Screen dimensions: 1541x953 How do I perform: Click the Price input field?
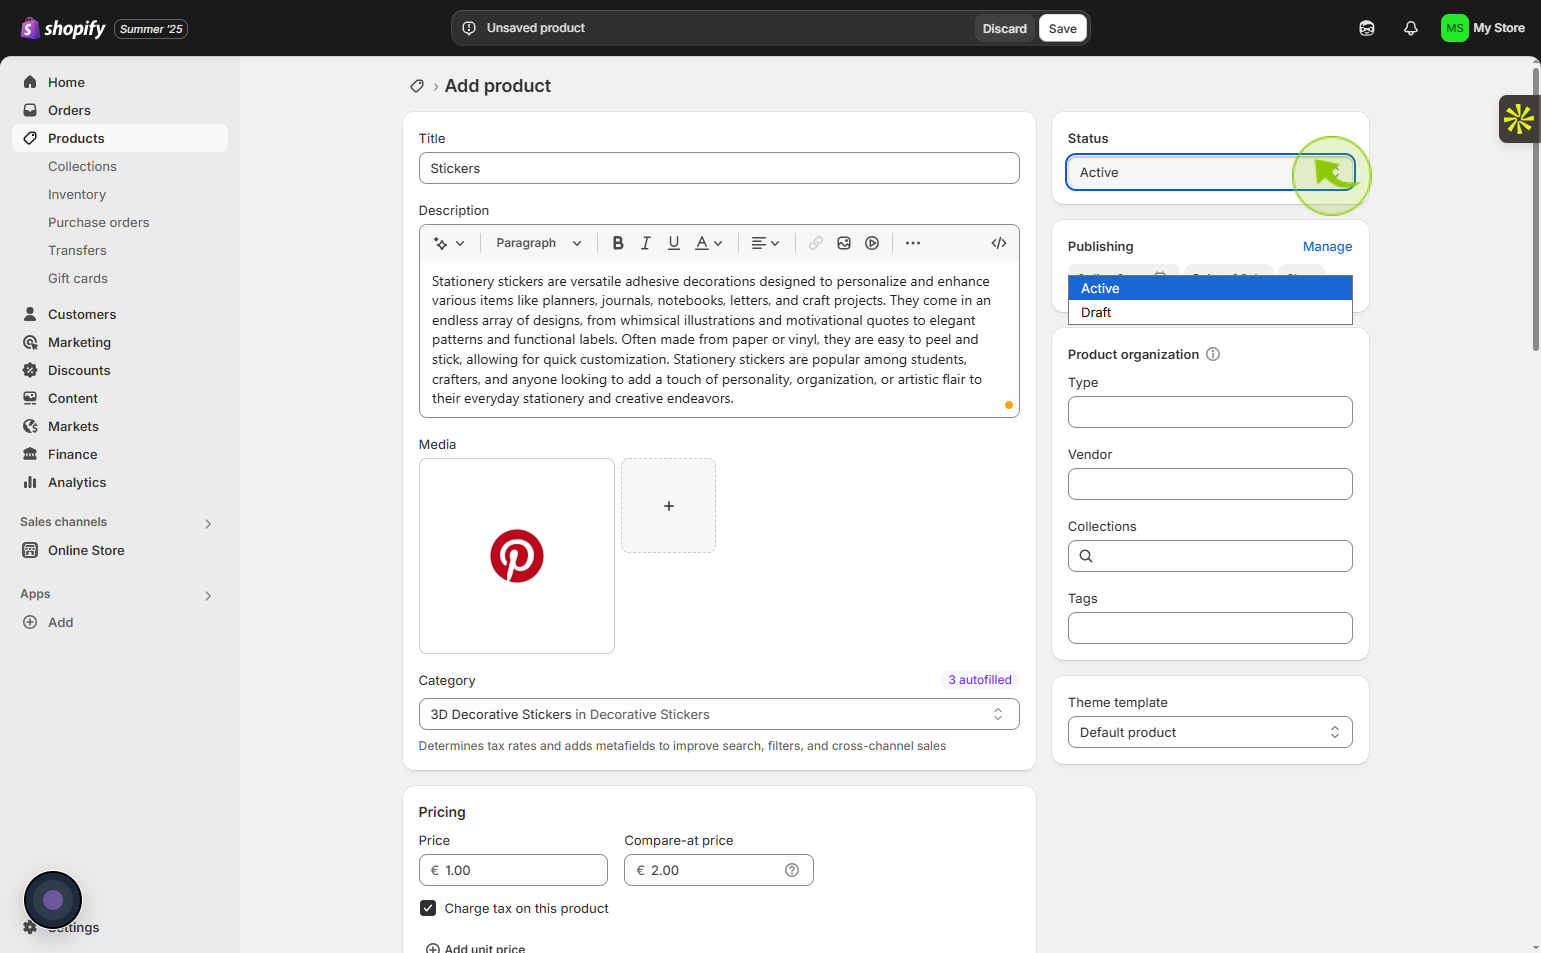pos(513,870)
